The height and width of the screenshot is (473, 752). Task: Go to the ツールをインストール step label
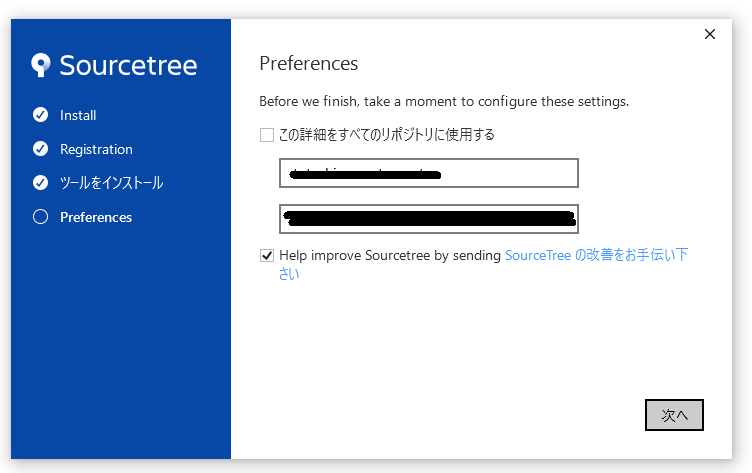point(111,183)
